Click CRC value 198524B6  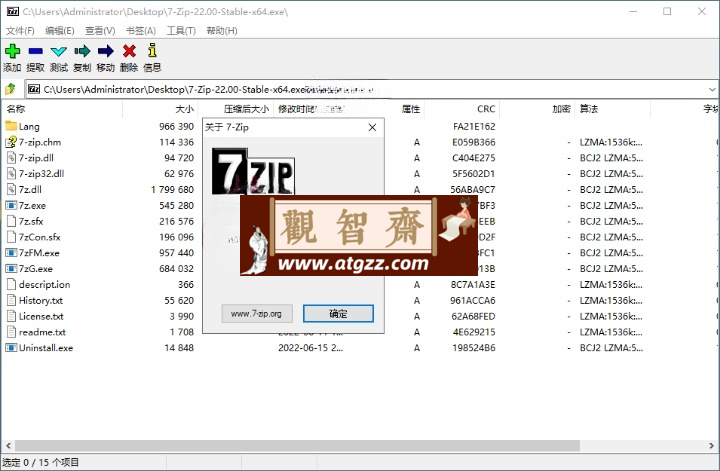pyautogui.click(x=474, y=348)
